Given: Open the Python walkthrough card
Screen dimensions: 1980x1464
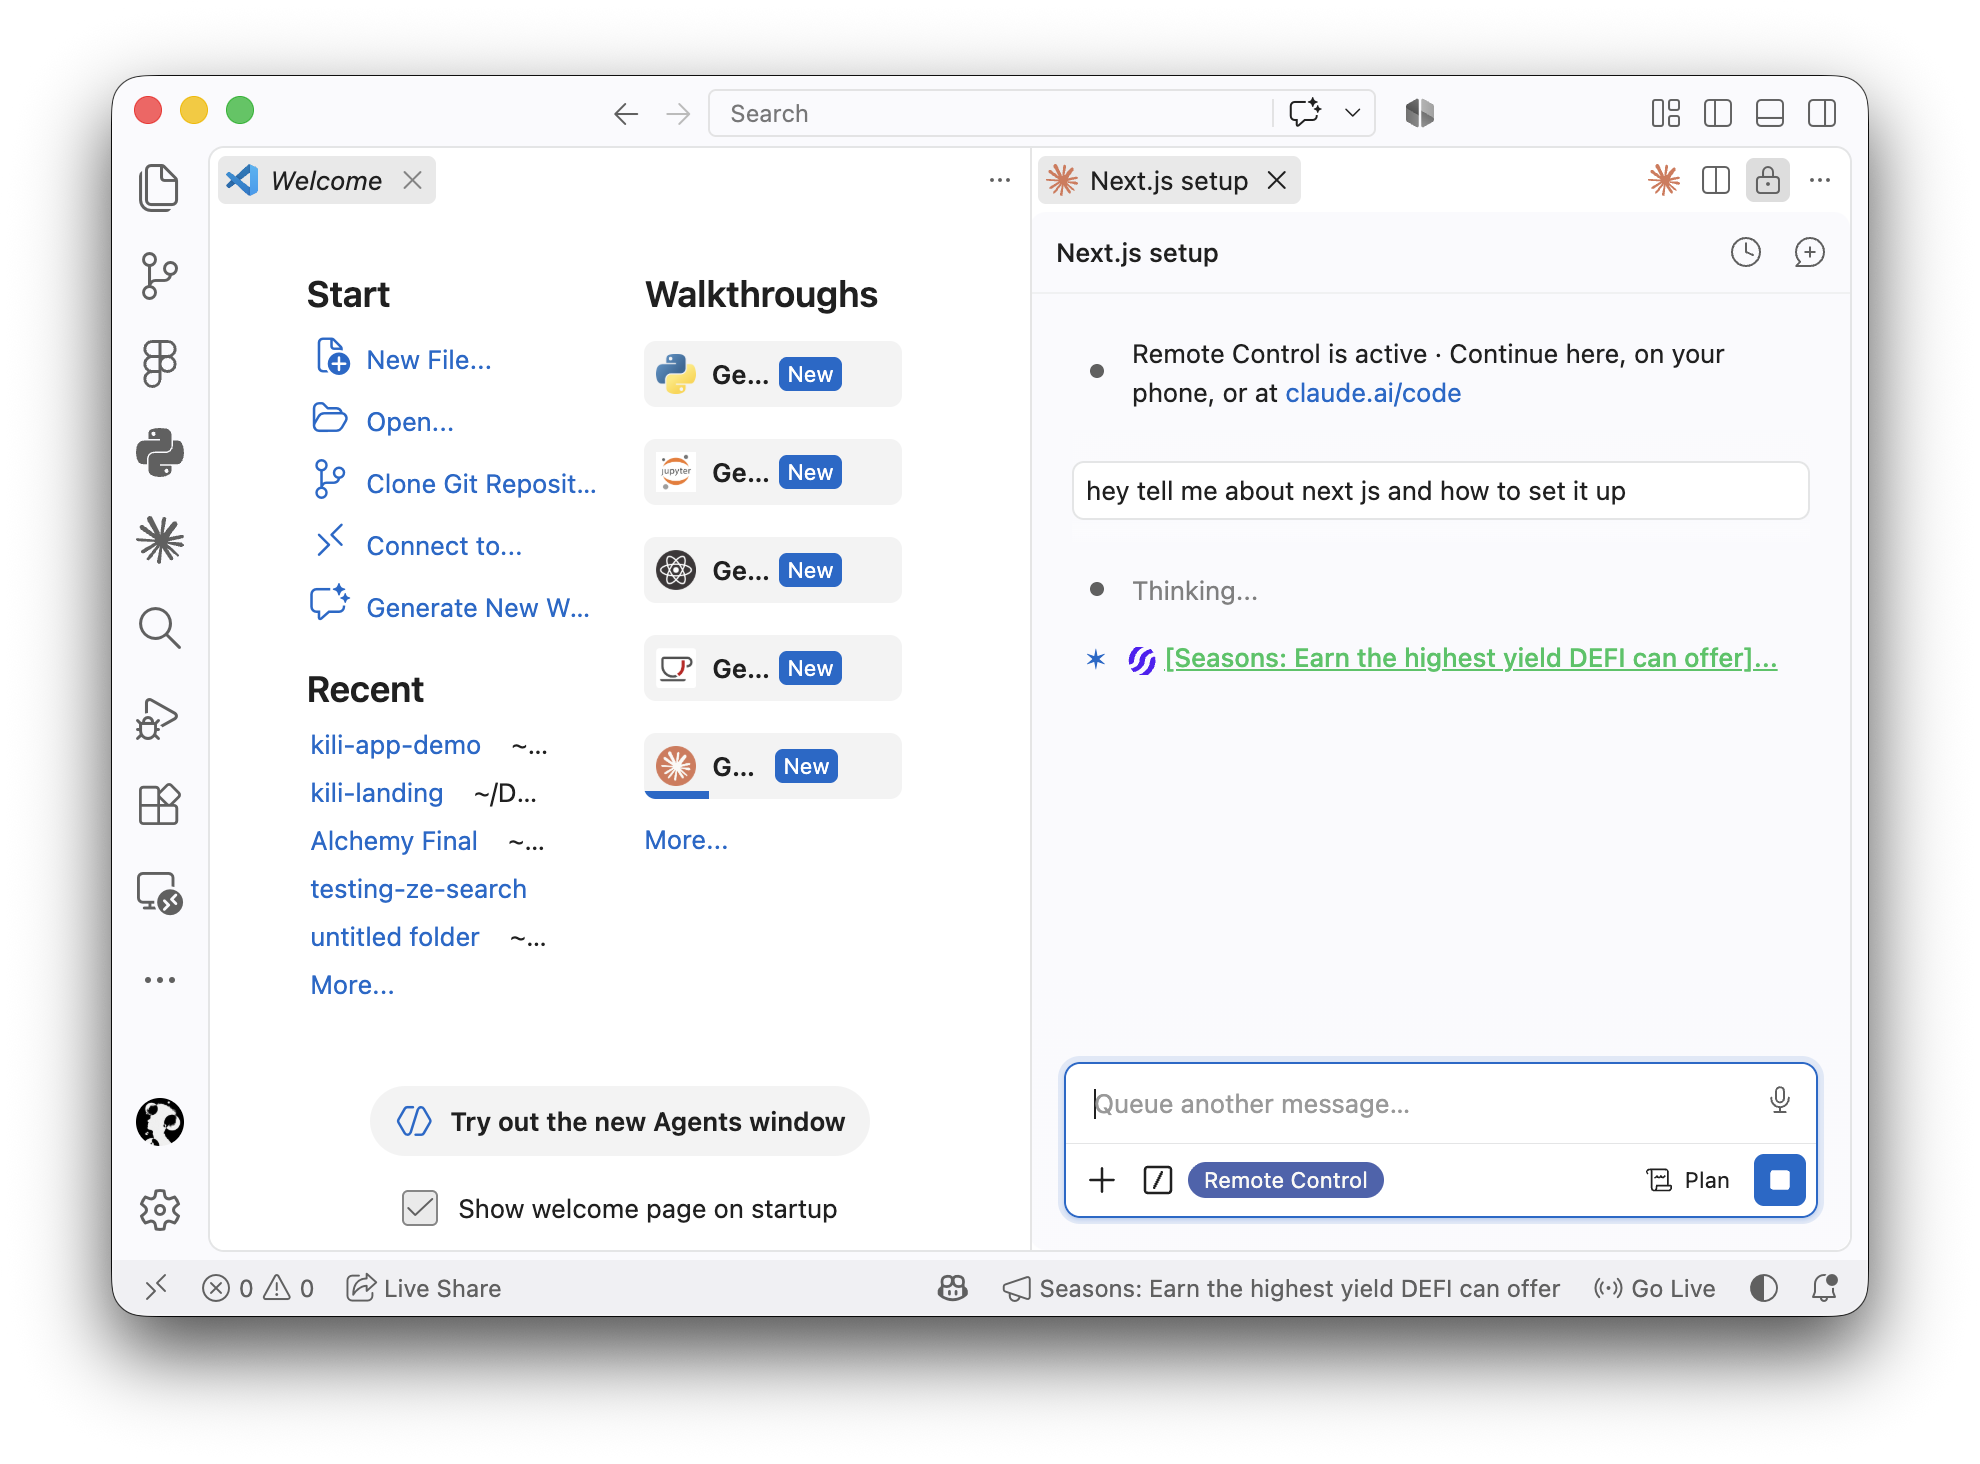Looking at the screenshot, I should coord(772,374).
